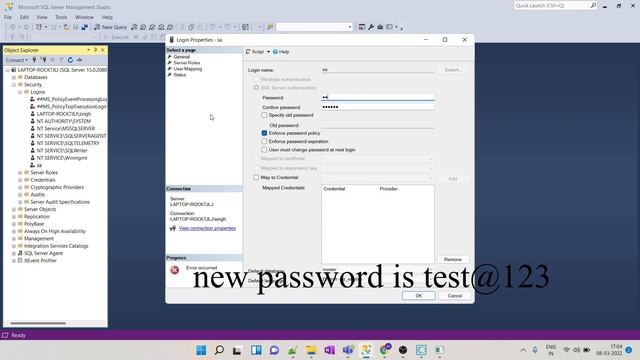Image resolution: width=640 pixels, height=360 pixels.
Task: Enable Enforce password expiration
Action: (264, 141)
